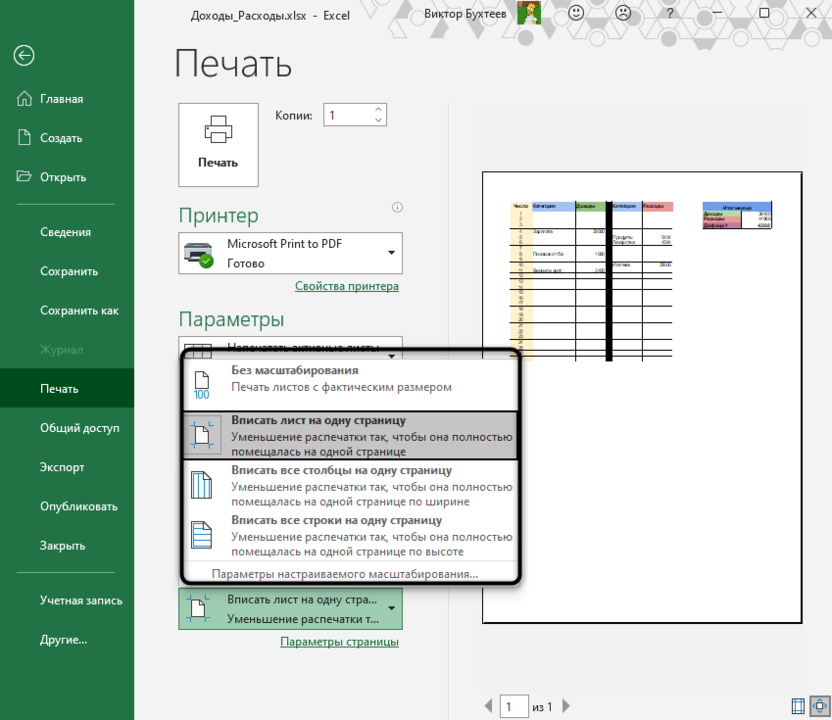
Task: Open Параметры страницы link
Action: [339, 641]
